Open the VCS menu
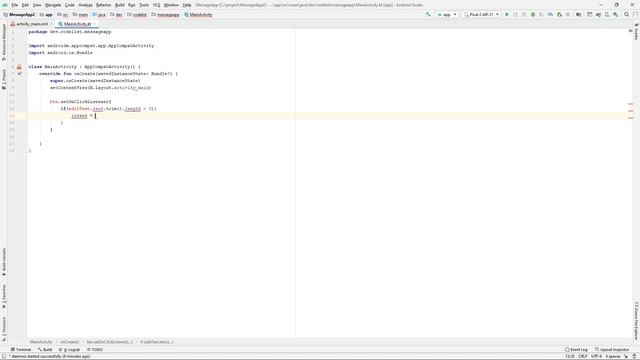Image resolution: width=640 pixels, height=360 pixels. tap(156, 5)
